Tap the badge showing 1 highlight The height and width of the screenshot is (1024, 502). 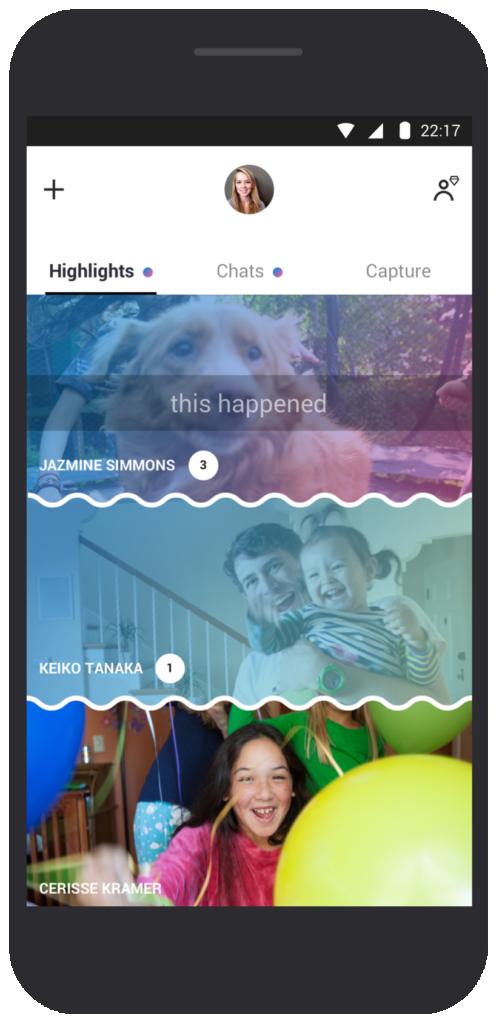point(170,669)
